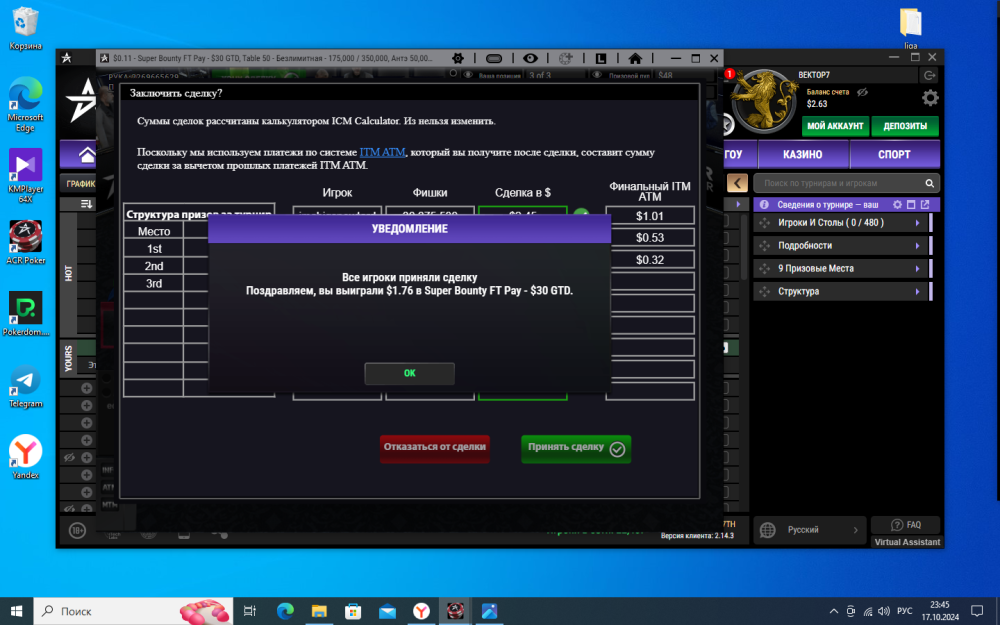
Task: Decline the deal with the red button
Action: click(x=434, y=447)
